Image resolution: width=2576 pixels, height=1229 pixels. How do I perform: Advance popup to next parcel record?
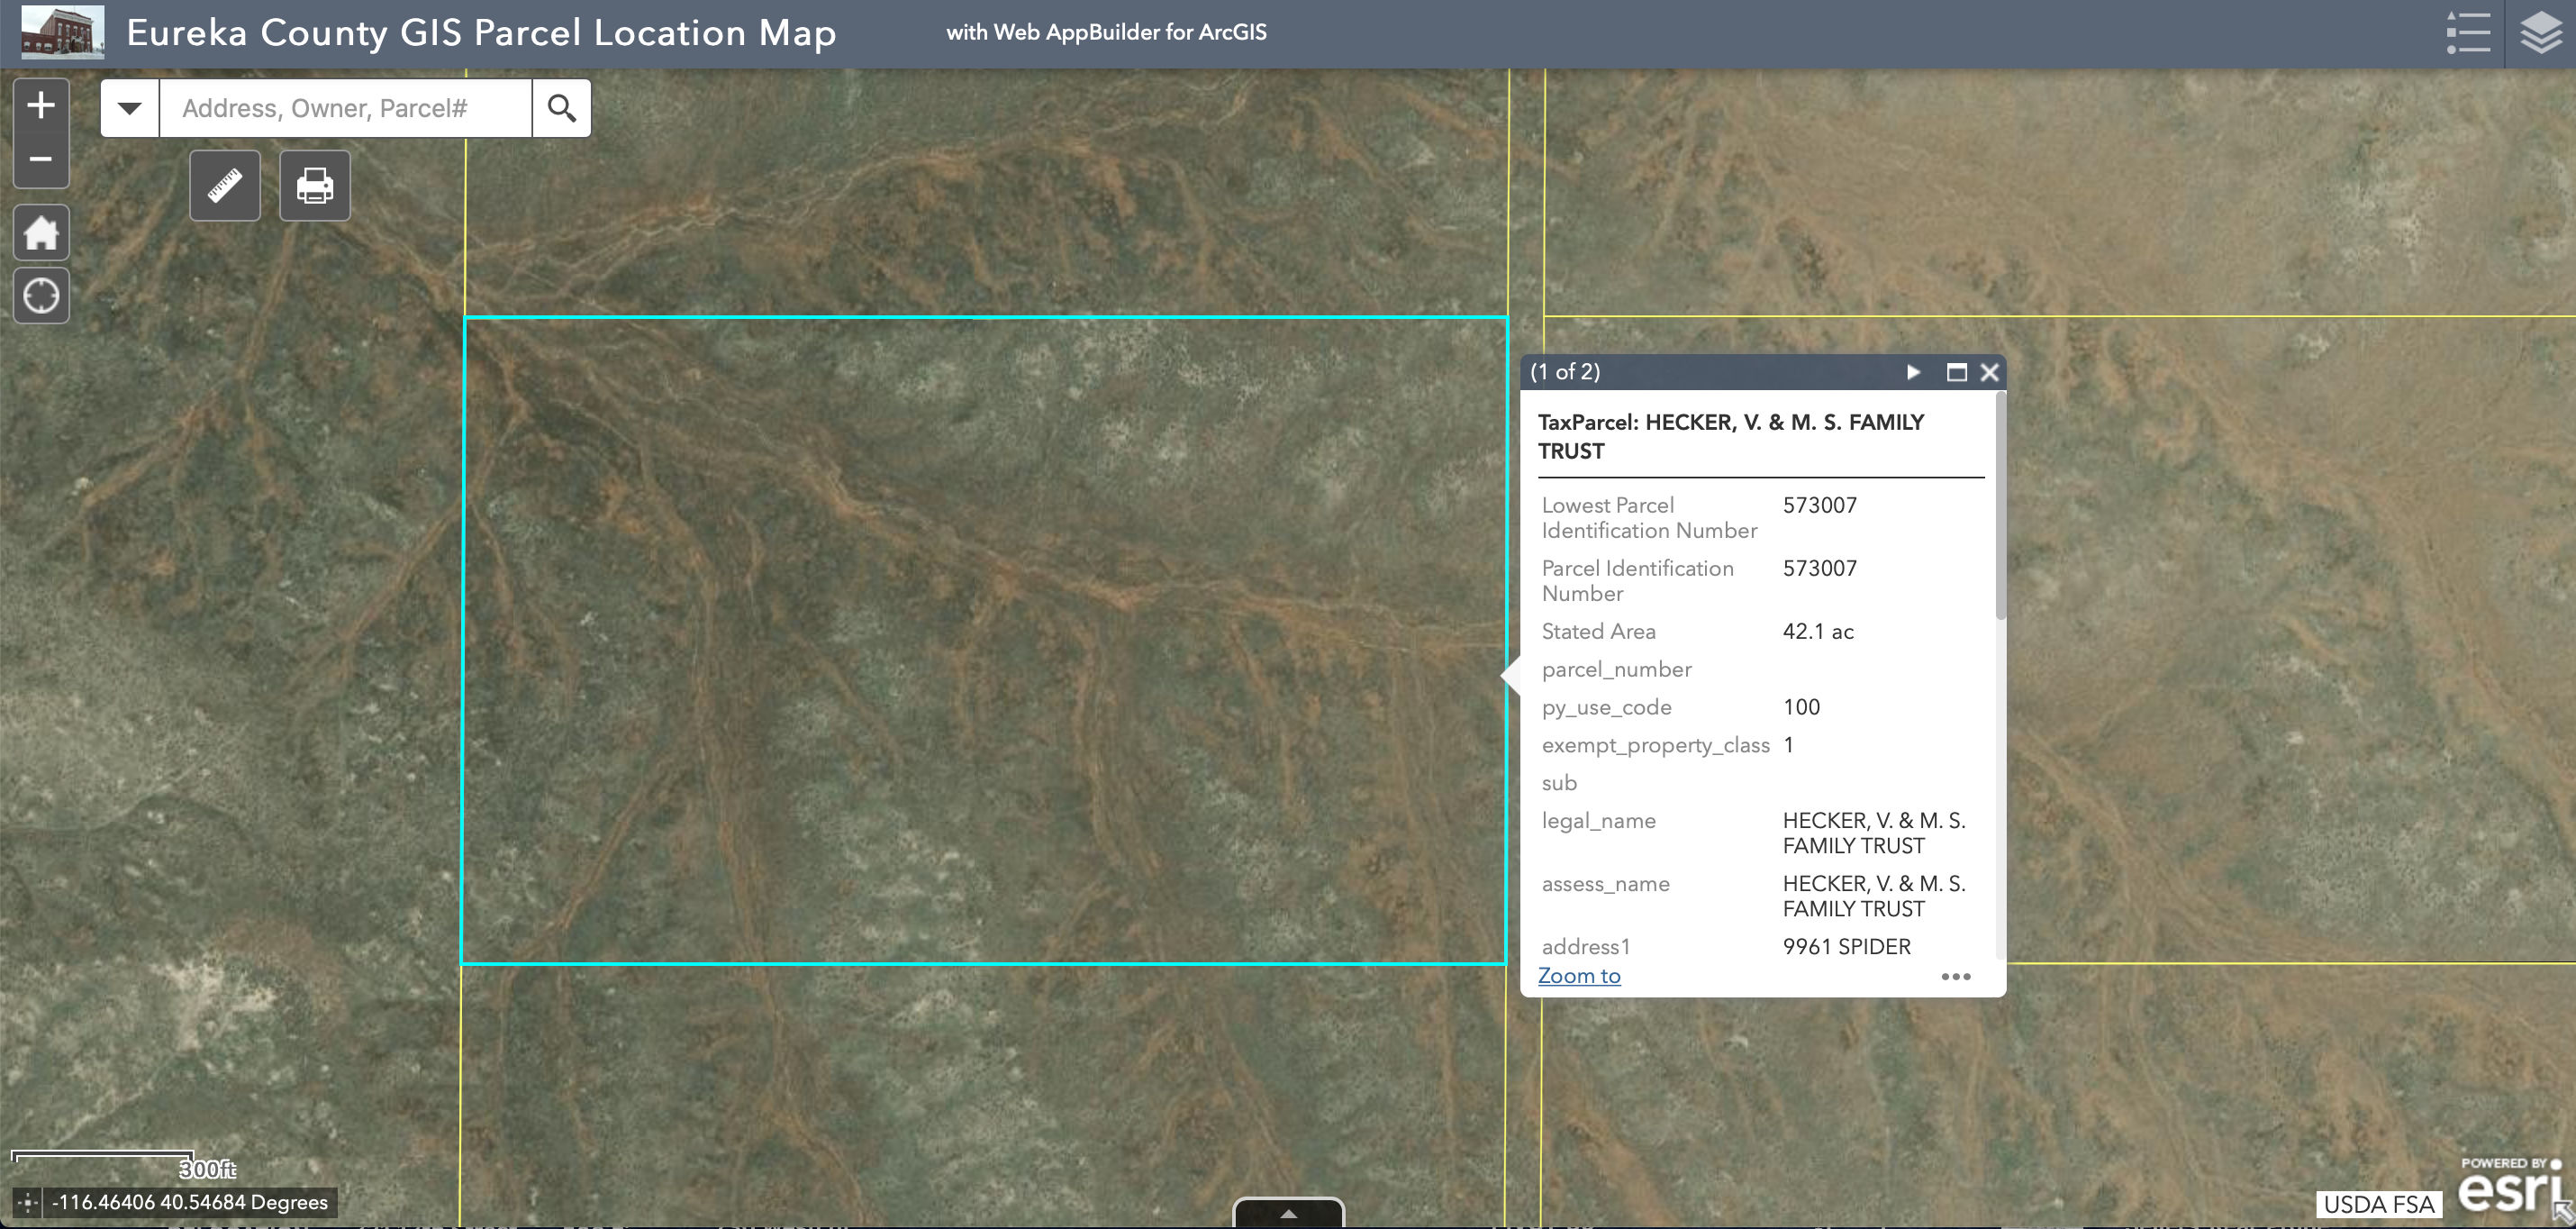[x=1914, y=372]
